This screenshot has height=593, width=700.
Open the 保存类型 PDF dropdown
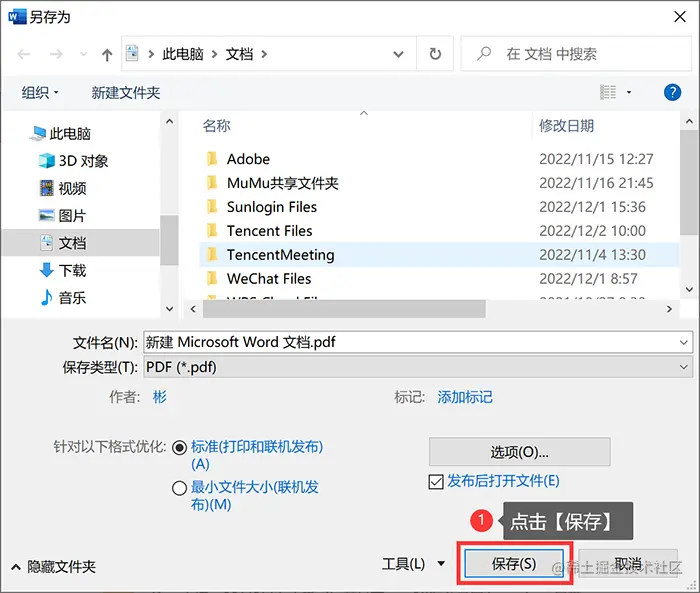(418, 367)
